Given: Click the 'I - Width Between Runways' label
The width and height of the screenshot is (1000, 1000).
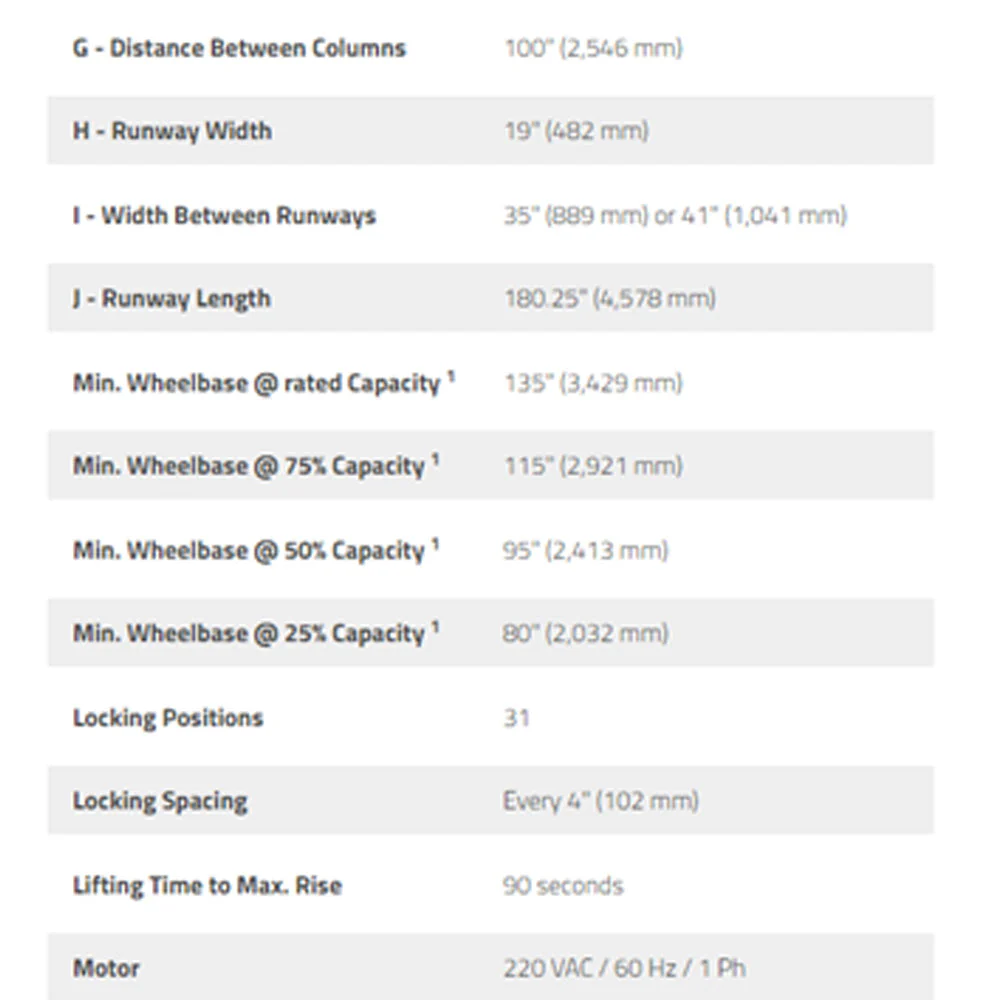Looking at the screenshot, I should [224, 216].
